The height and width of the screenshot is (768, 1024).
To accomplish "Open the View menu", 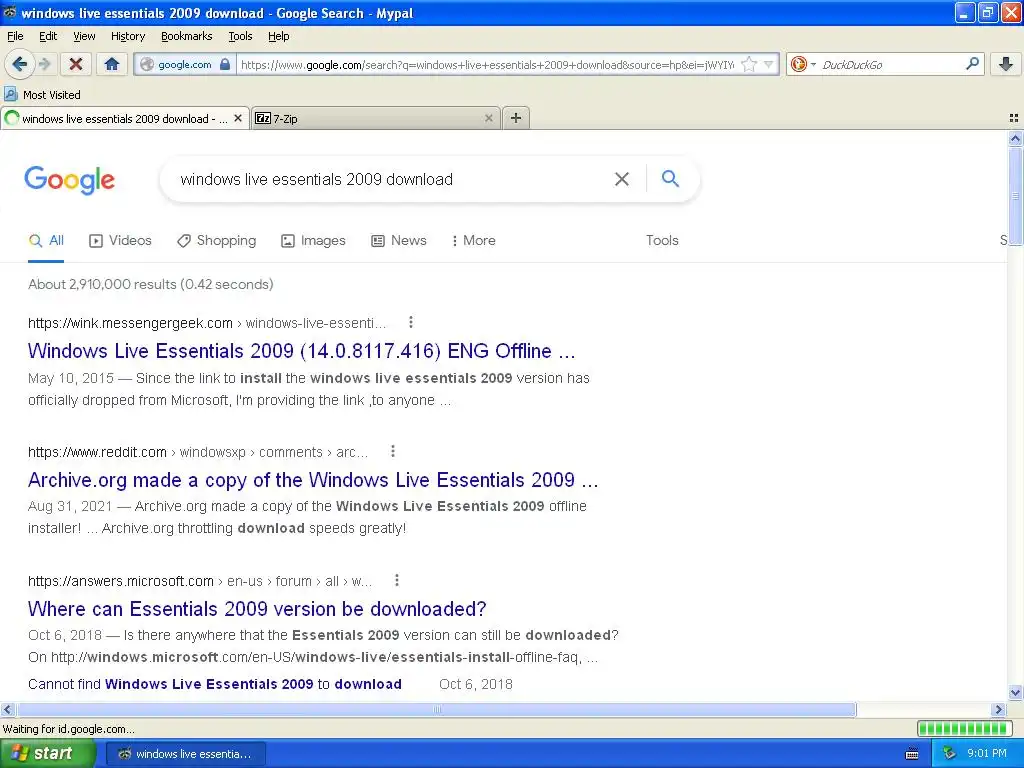I will point(84,36).
